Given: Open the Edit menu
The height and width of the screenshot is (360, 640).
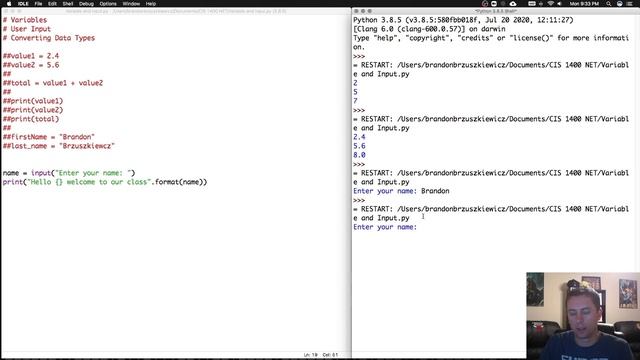Looking at the screenshot, I should (x=52, y=4).
